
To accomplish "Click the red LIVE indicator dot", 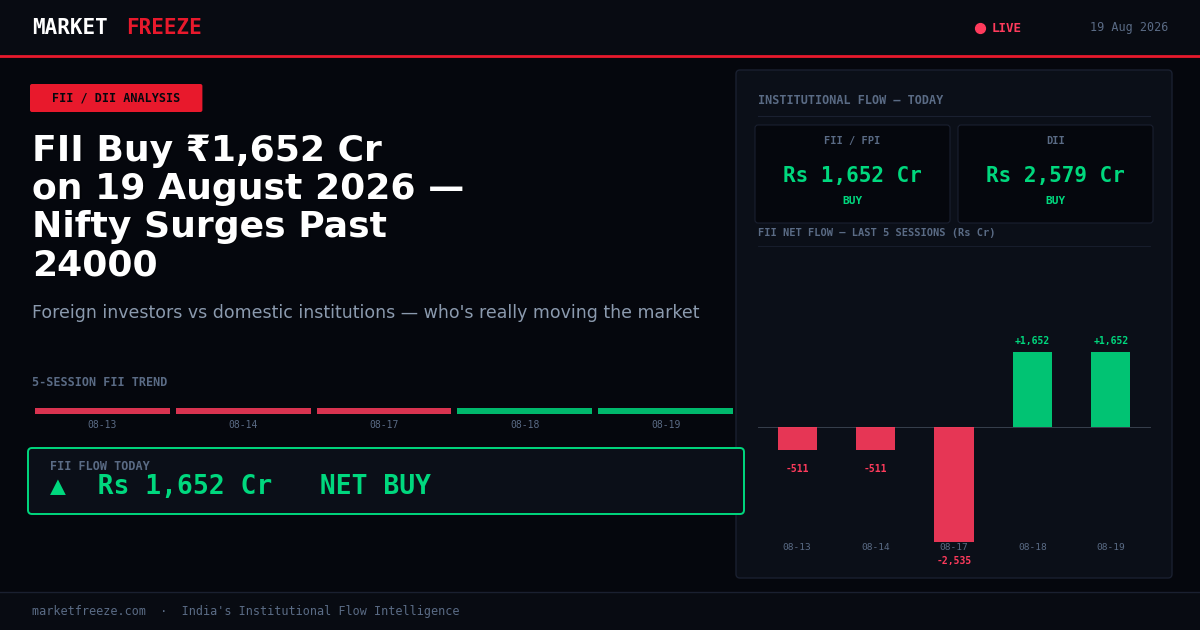I will point(980,28).
